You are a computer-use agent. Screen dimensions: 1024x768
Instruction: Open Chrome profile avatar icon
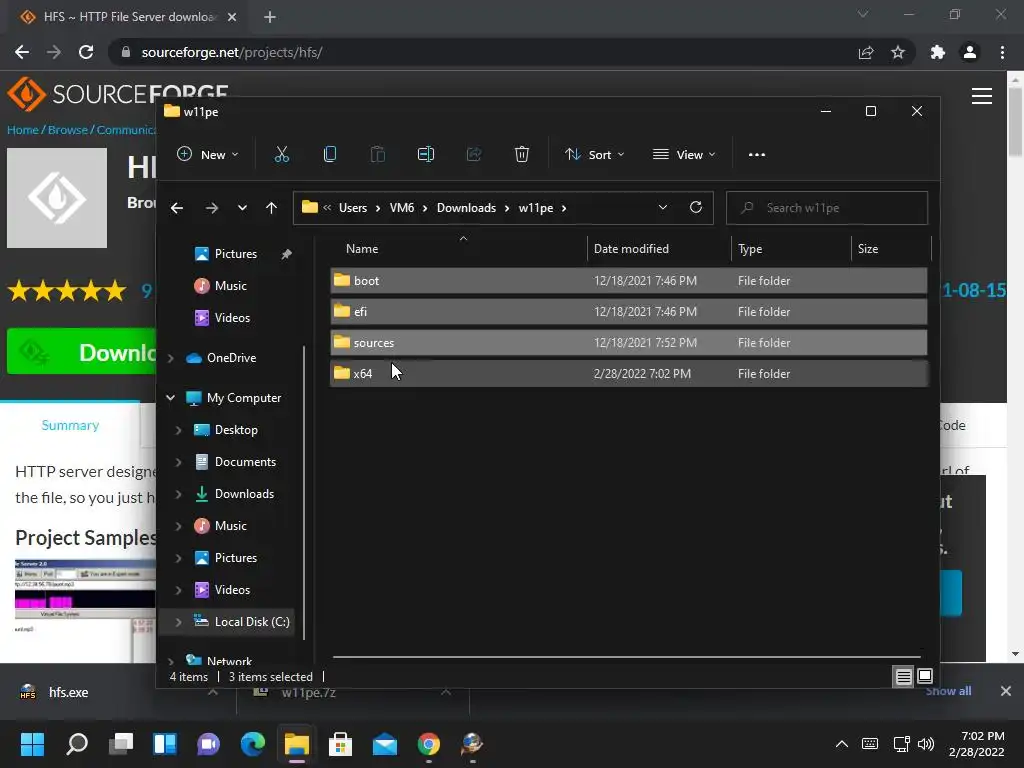[970, 52]
